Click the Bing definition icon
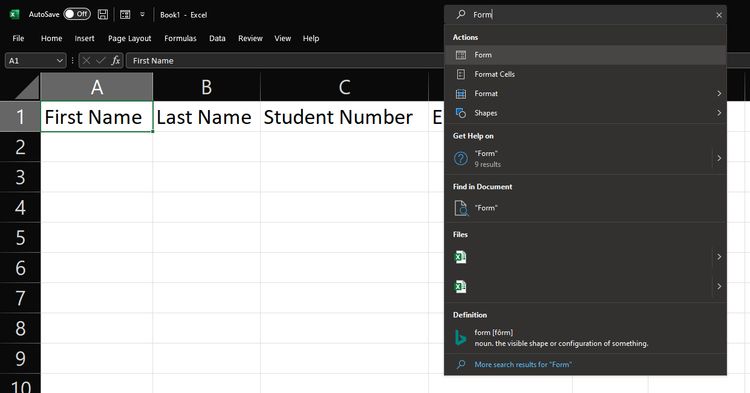 [460, 338]
